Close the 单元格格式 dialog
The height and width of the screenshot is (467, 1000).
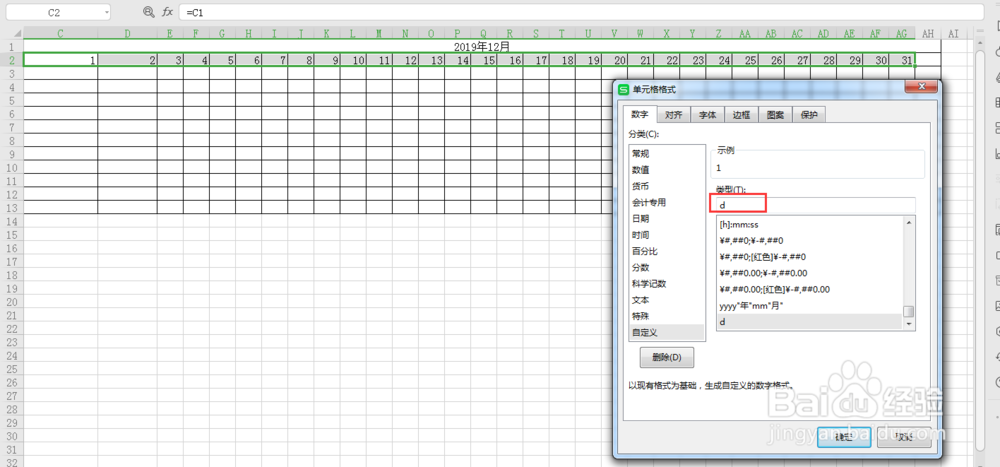pyautogui.click(x=920, y=87)
